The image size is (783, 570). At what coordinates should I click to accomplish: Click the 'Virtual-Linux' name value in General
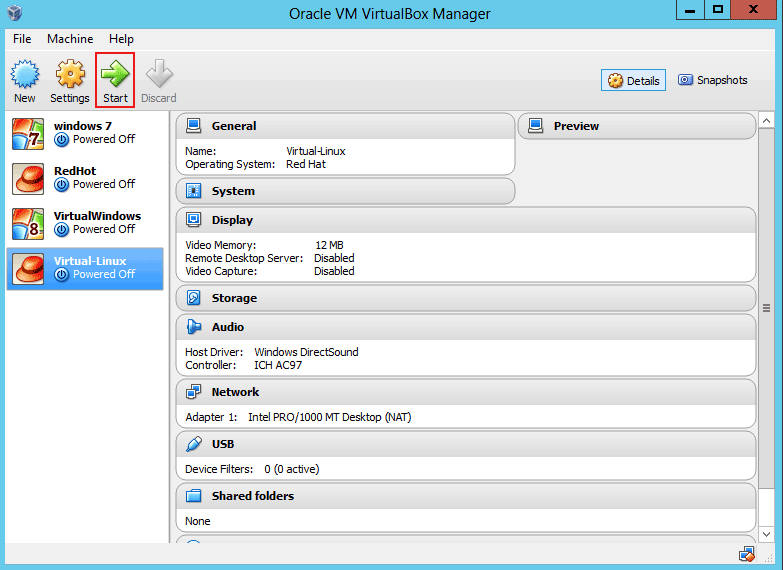point(316,151)
